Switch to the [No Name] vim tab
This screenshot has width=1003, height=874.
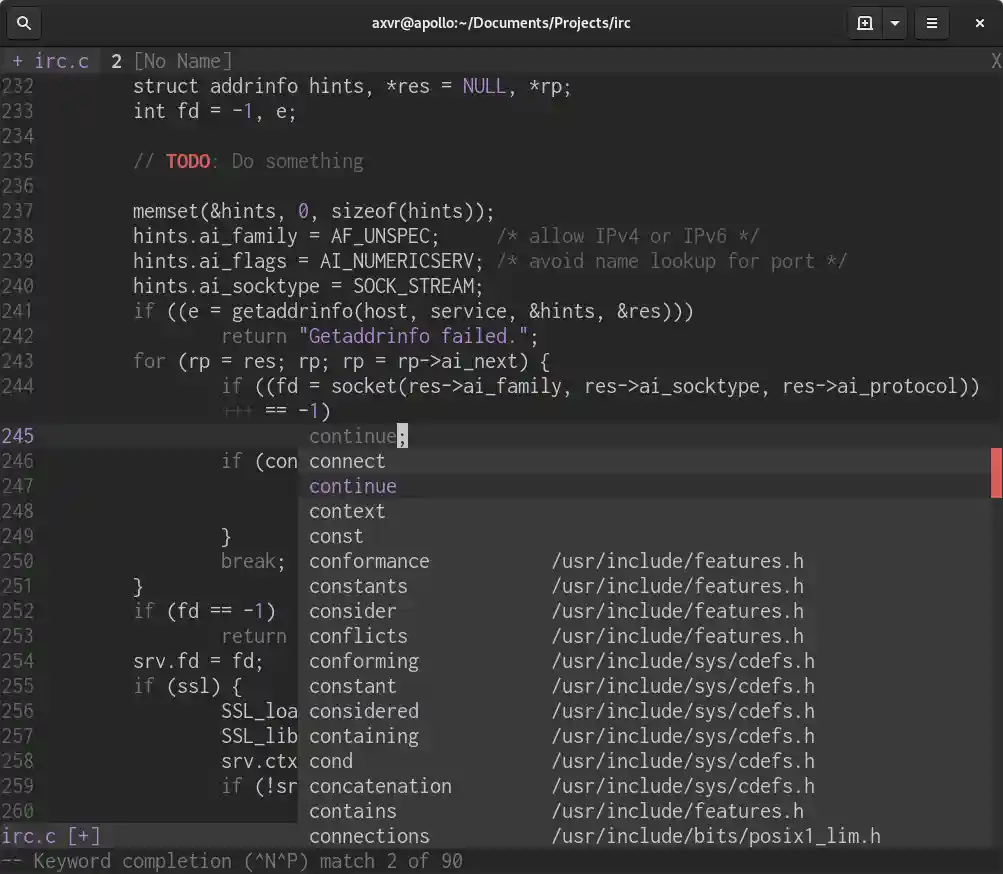tap(181, 61)
